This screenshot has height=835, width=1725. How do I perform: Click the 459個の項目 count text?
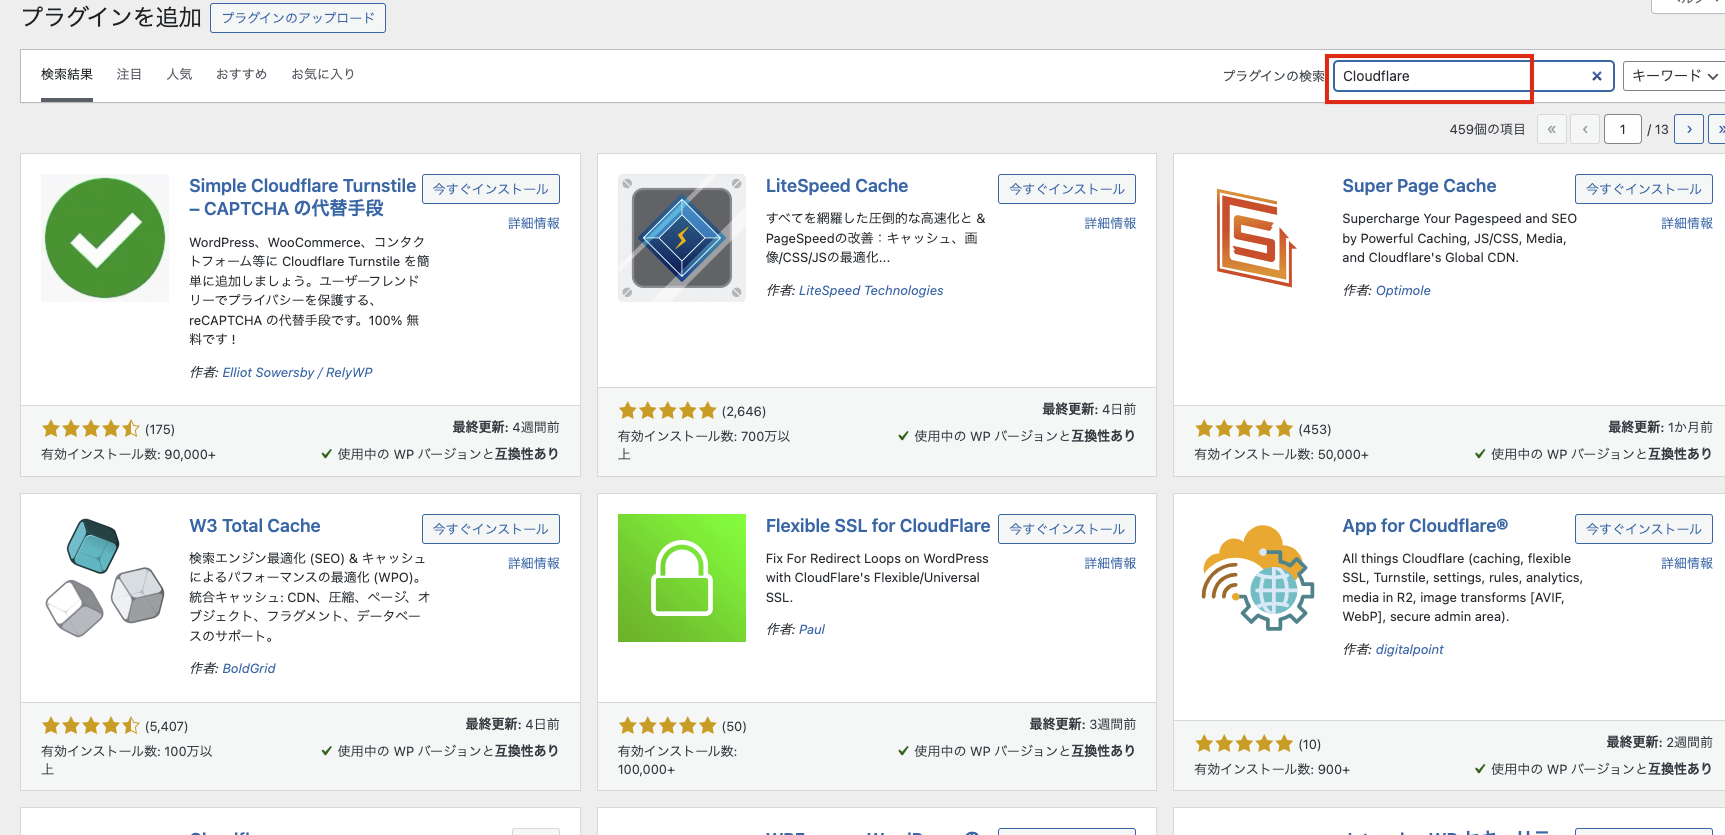pyautogui.click(x=1487, y=130)
